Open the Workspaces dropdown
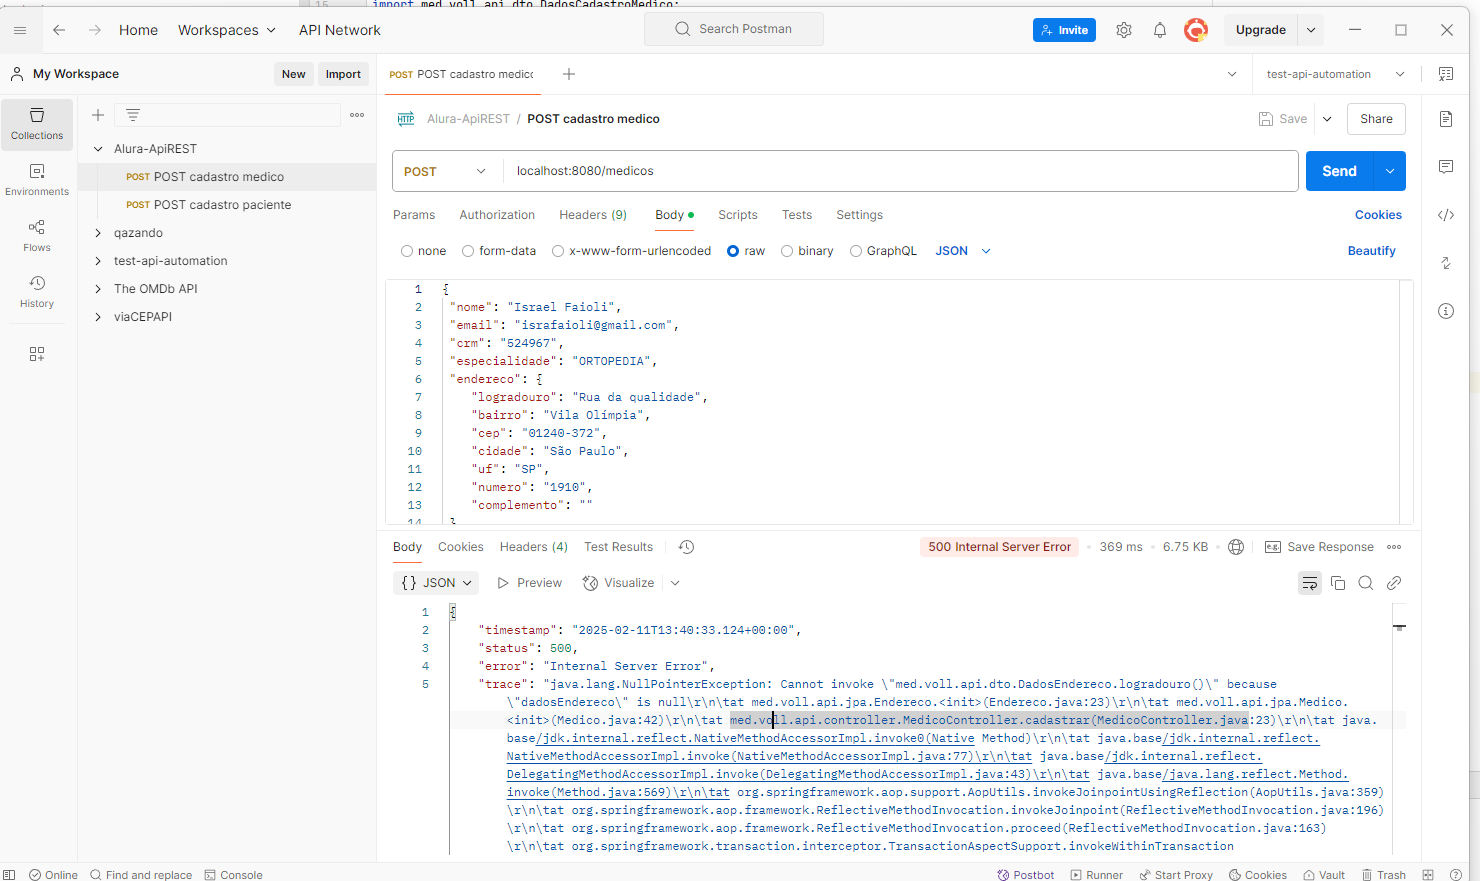The width and height of the screenshot is (1480, 881). point(227,30)
